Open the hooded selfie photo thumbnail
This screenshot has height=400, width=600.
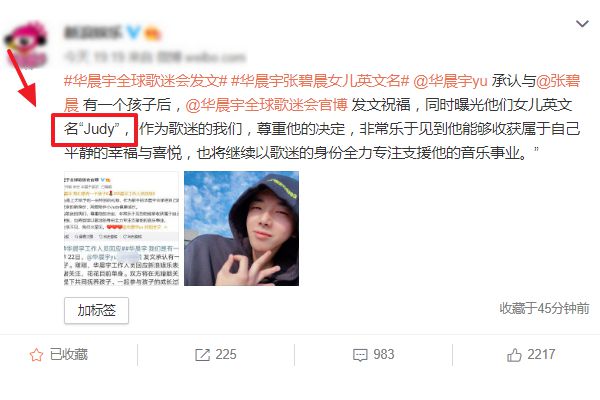point(241,229)
